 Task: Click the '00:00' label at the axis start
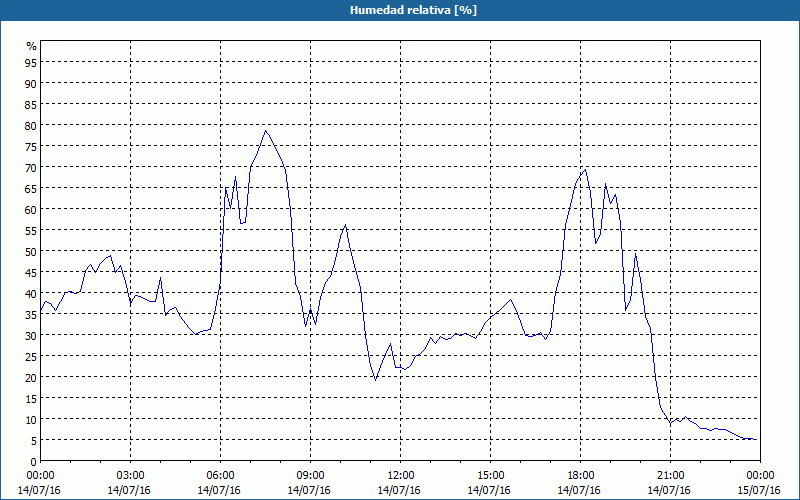(x=40, y=476)
